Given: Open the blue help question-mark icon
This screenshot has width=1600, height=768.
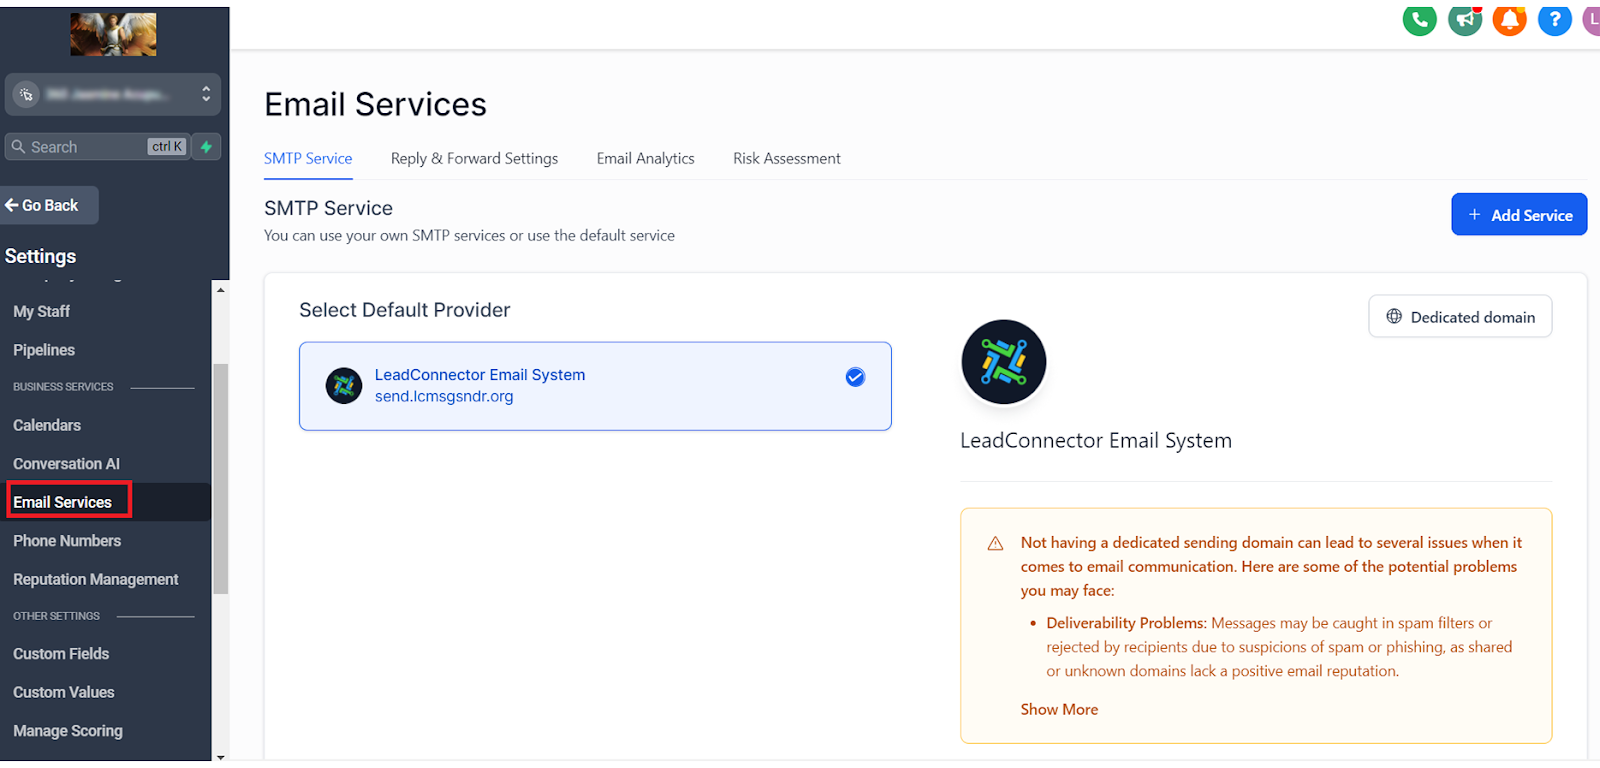Looking at the screenshot, I should click(x=1555, y=19).
